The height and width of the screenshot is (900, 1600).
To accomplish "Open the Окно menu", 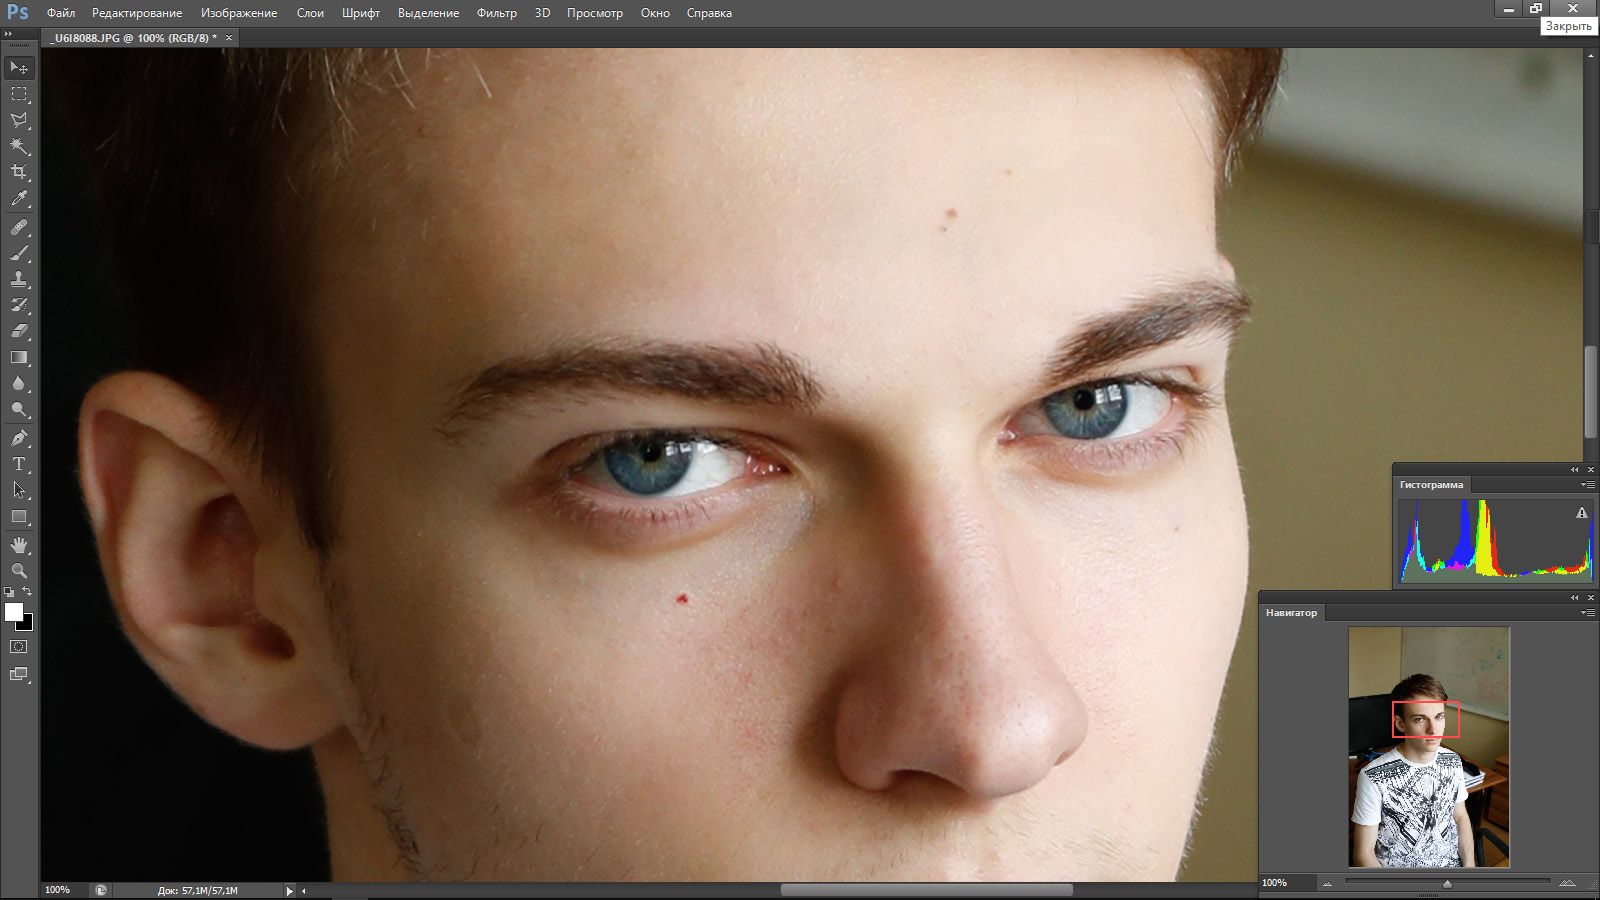I will coord(655,13).
